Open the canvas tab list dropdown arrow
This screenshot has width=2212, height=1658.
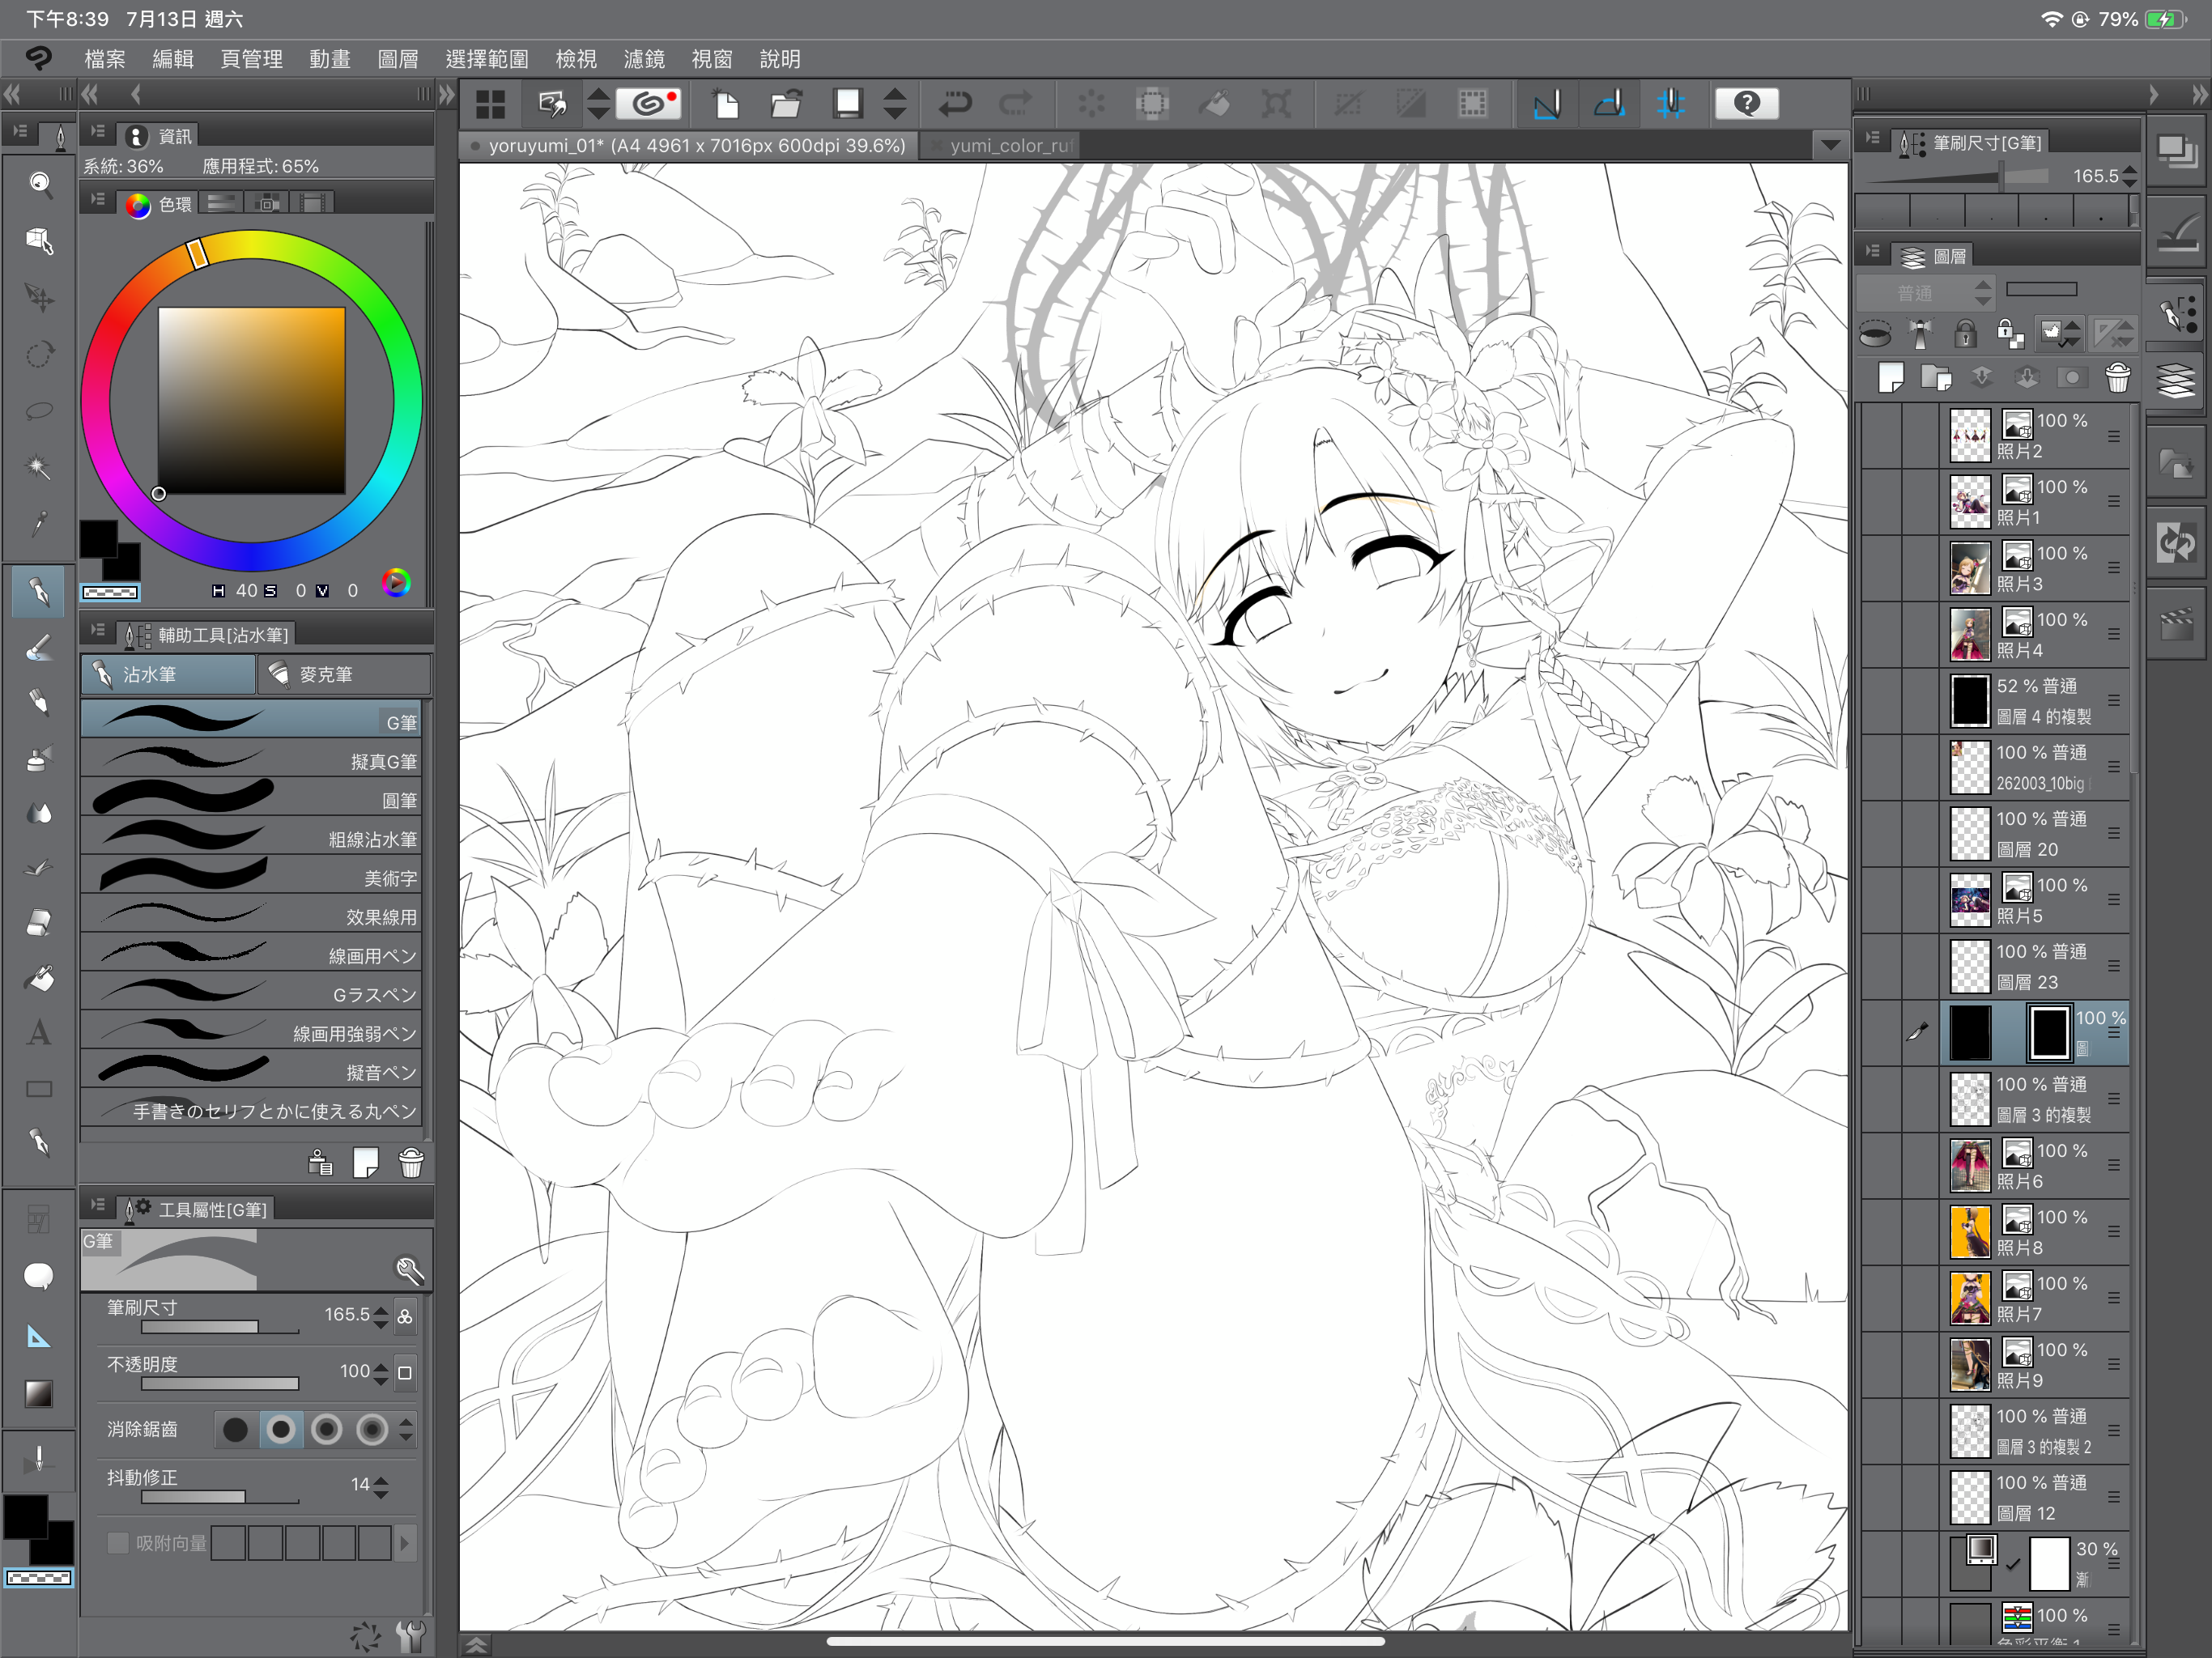coord(1830,145)
